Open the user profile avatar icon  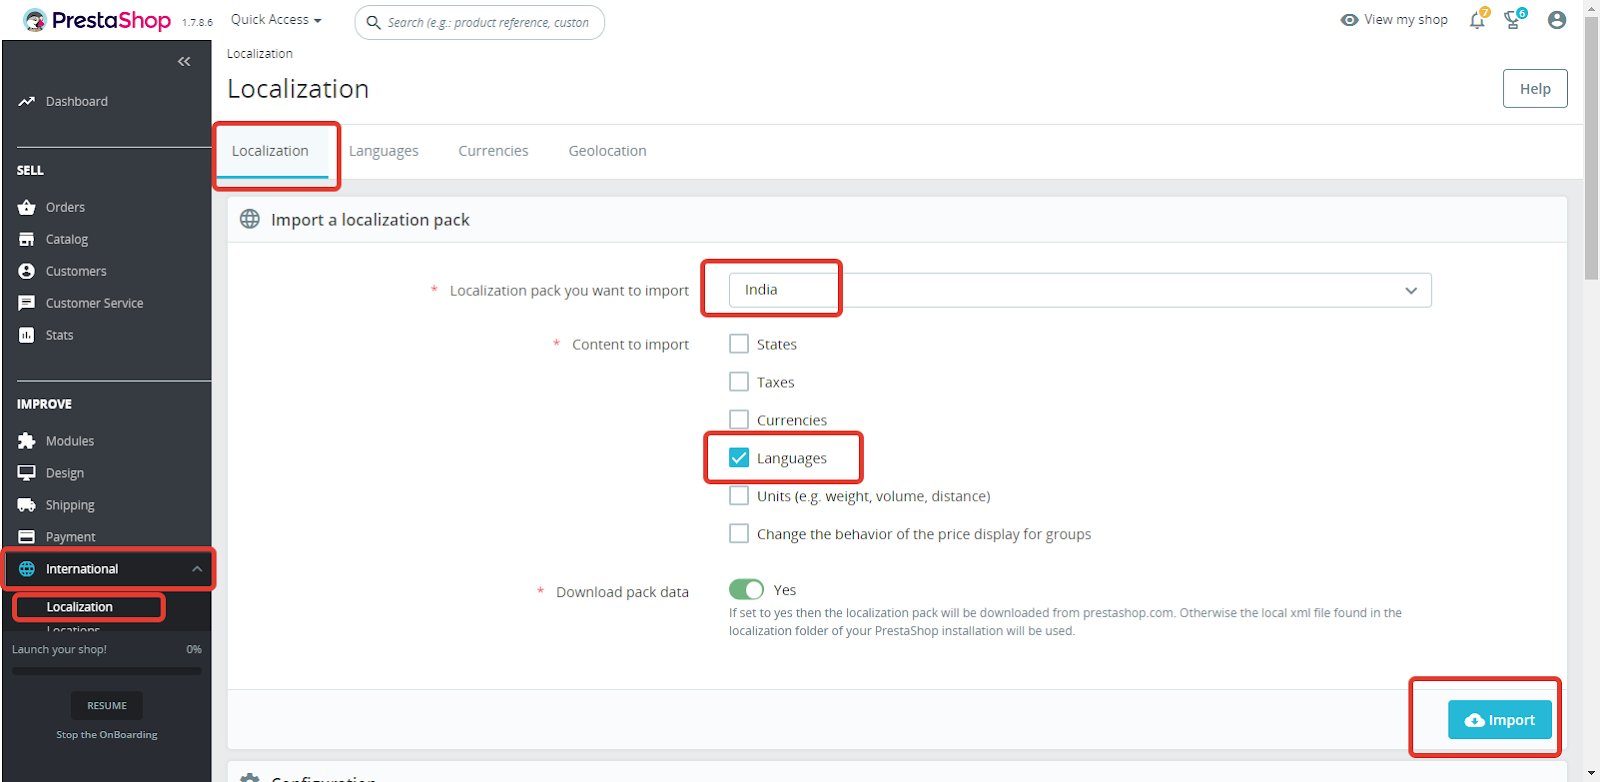(x=1557, y=20)
